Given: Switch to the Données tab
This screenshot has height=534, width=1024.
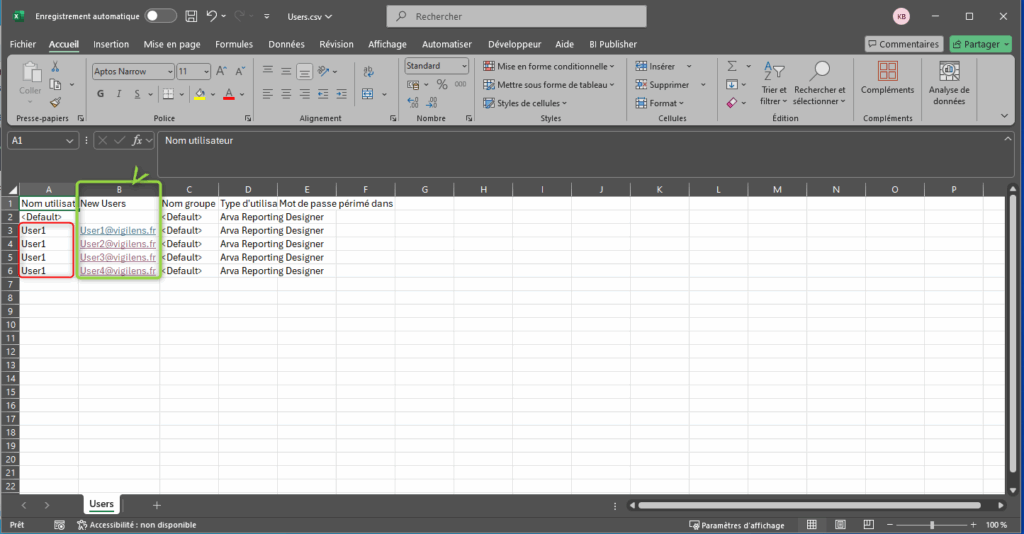Looking at the screenshot, I should [286, 44].
